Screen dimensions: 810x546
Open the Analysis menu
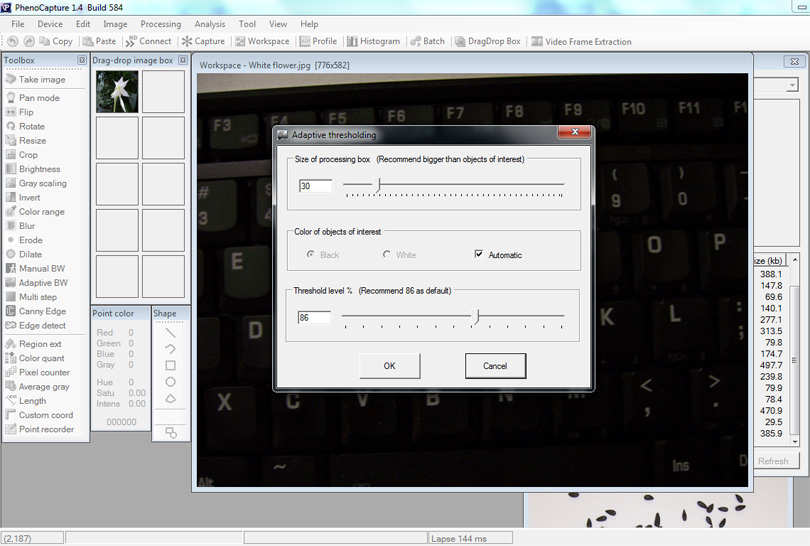coord(210,24)
